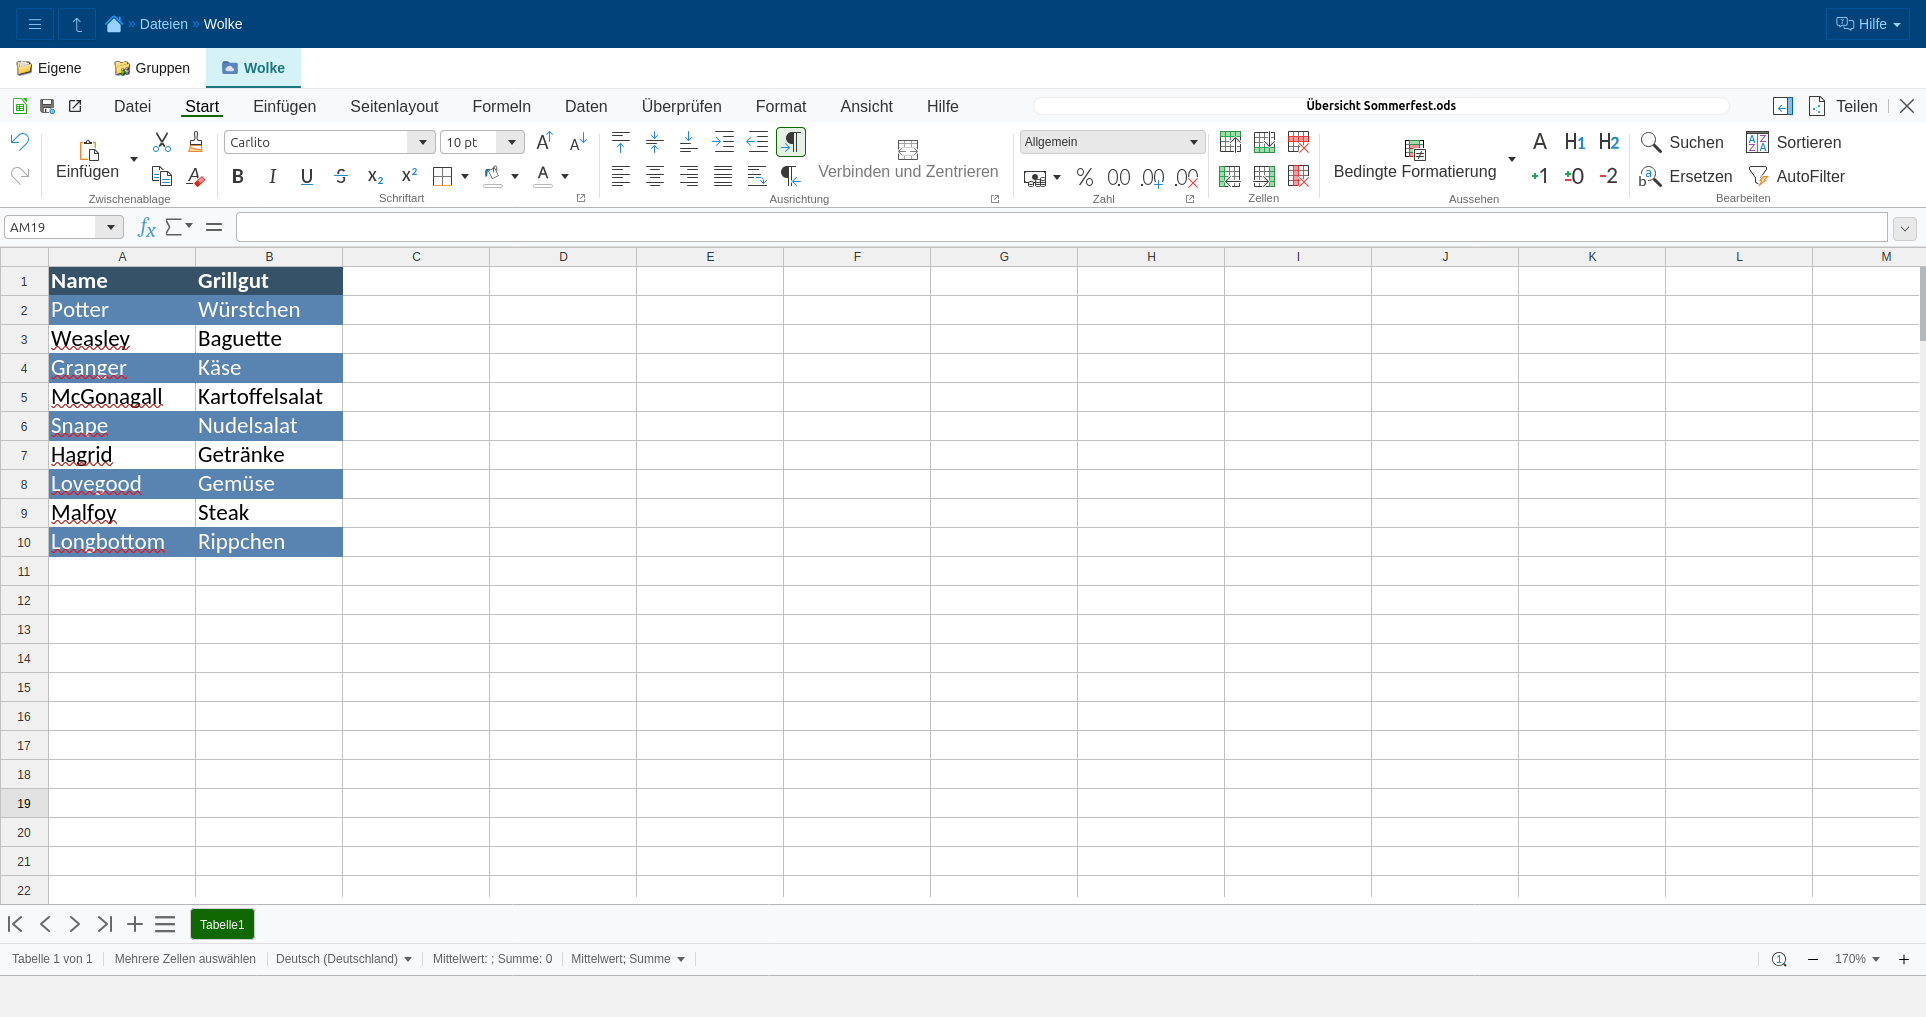The image size is (1926, 1017).
Task: Open the Carlito font name dropdown
Action: click(423, 142)
